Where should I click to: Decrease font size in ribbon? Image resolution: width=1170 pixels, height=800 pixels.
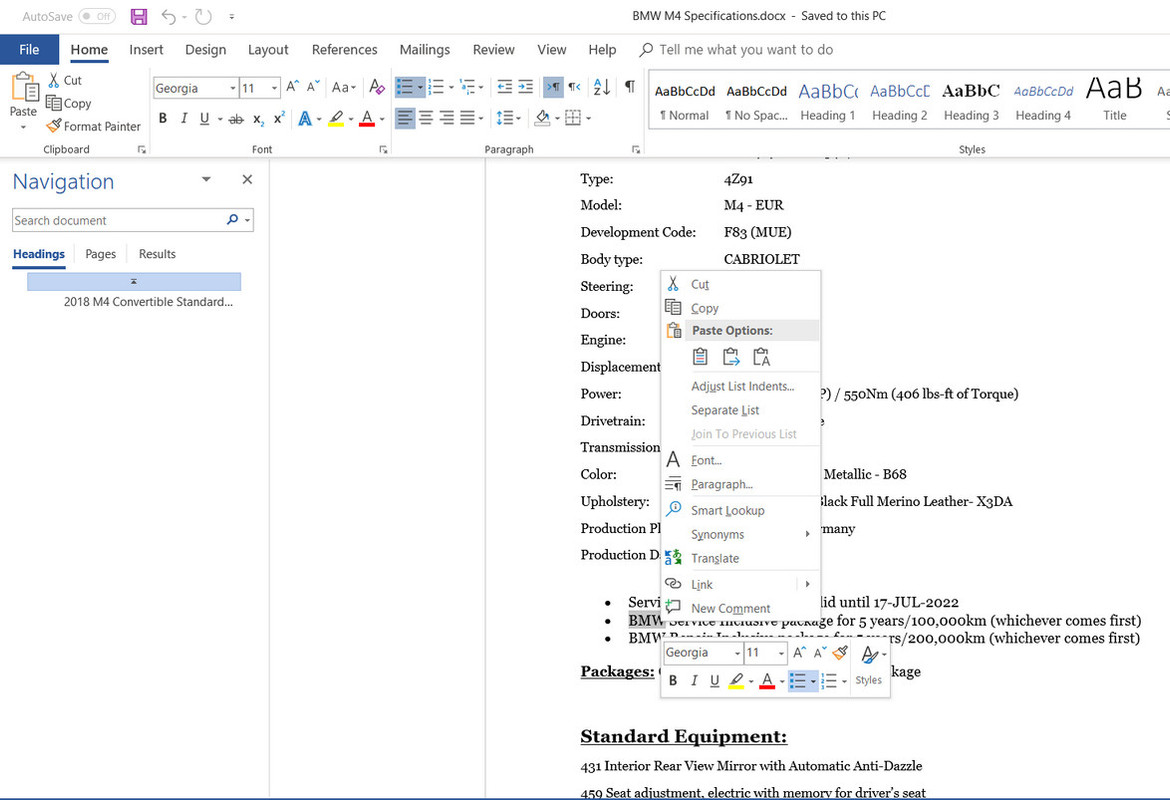click(x=313, y=87)
